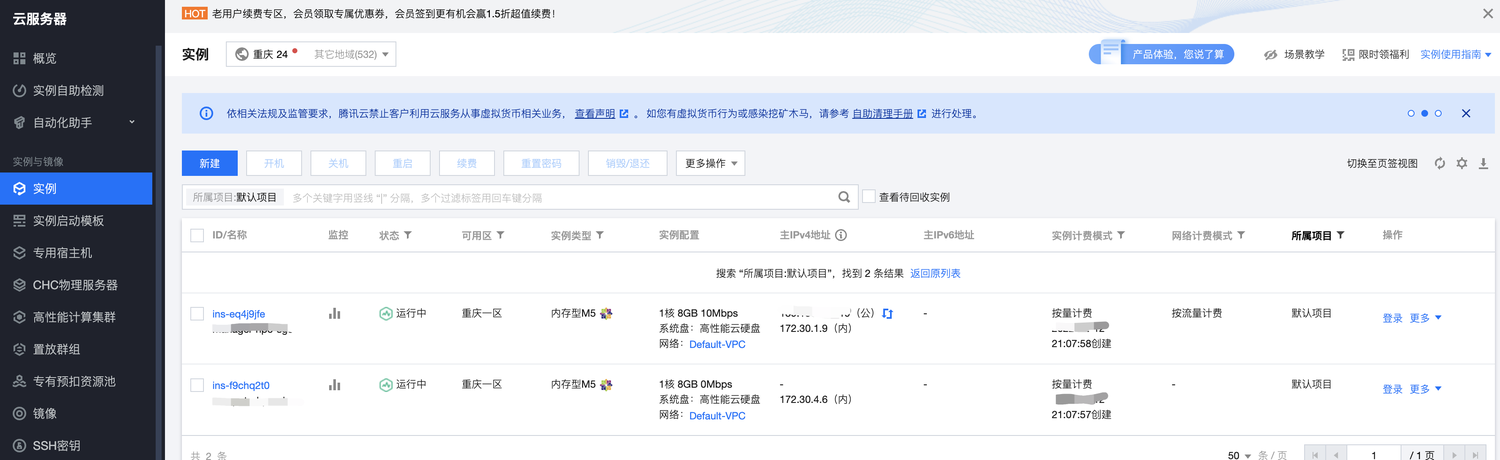Image resolution: width=1500 pixels, height=460 pixels.
Task: Click 切换至页签视图
Action: (1382, 163)
